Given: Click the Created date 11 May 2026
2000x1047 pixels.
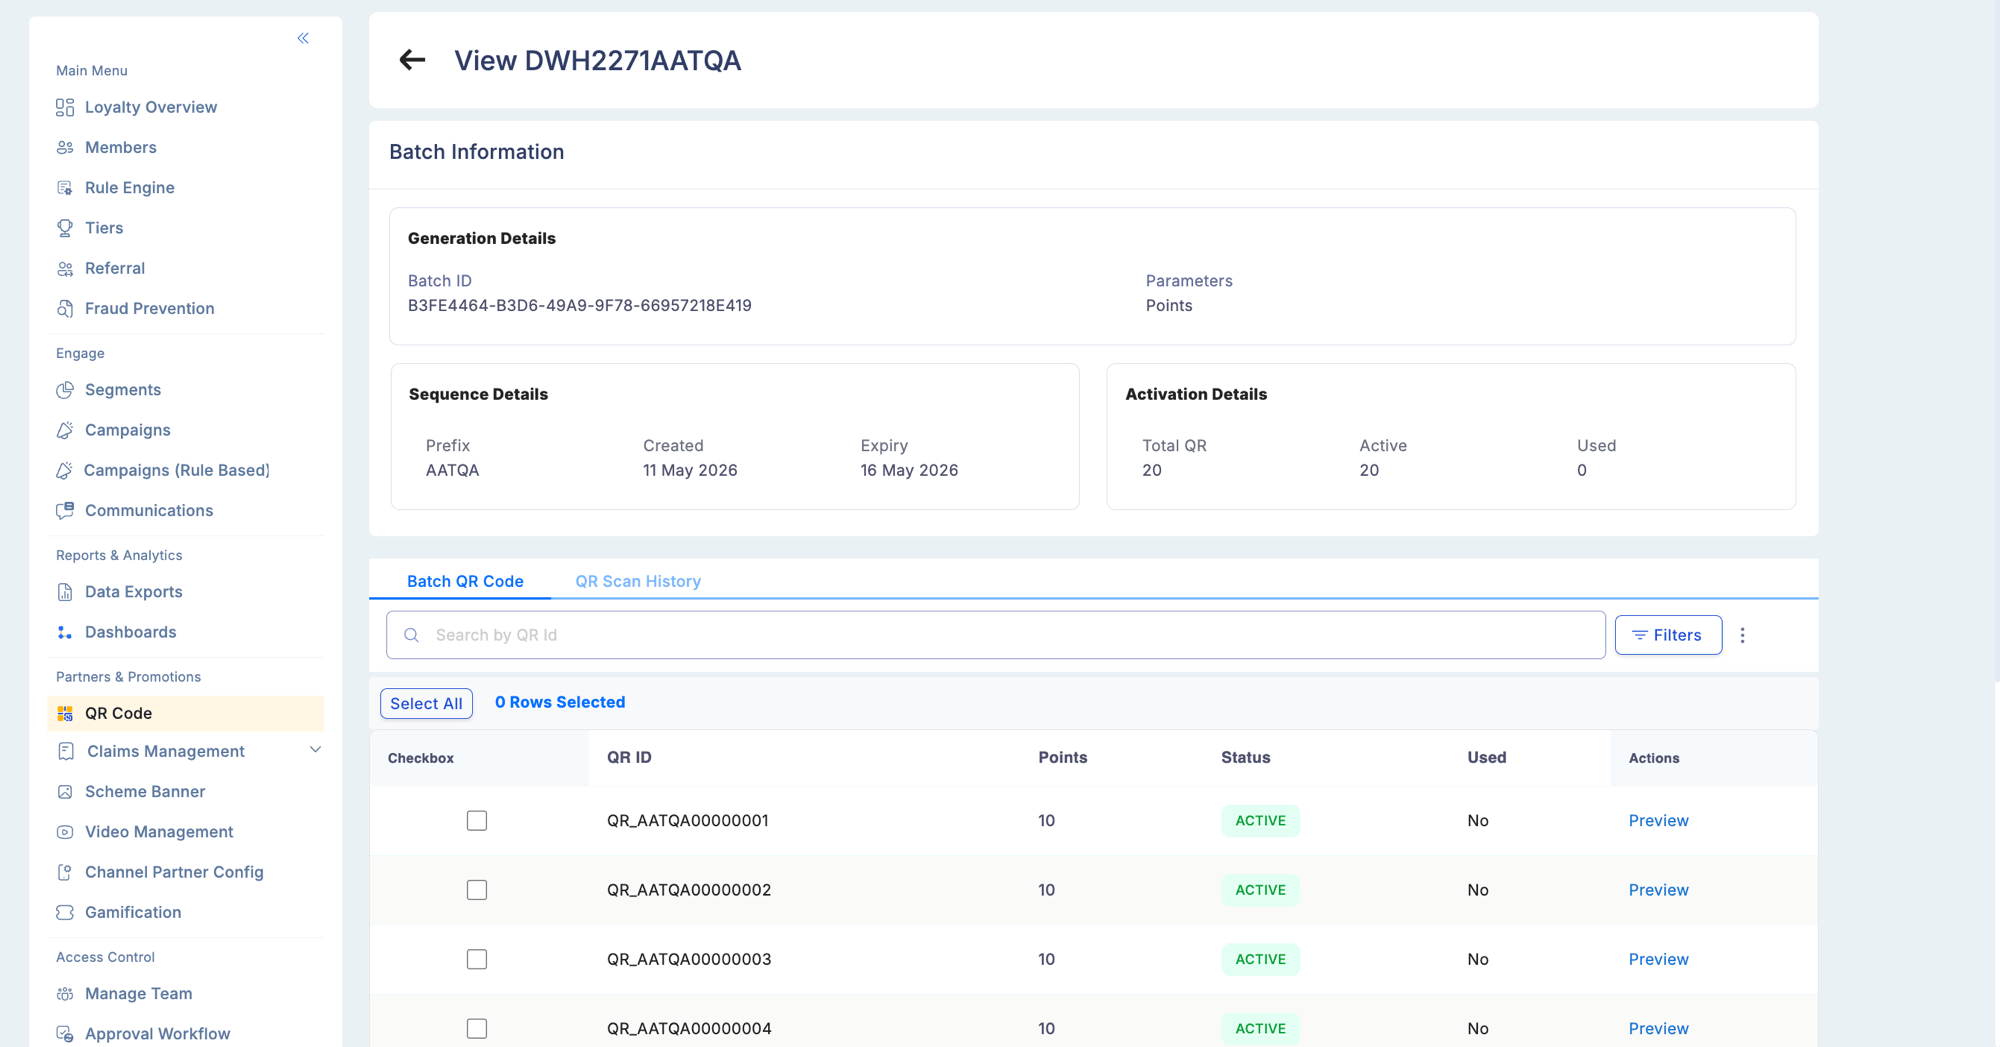Looking at the screenshot, I should [690, 470].
